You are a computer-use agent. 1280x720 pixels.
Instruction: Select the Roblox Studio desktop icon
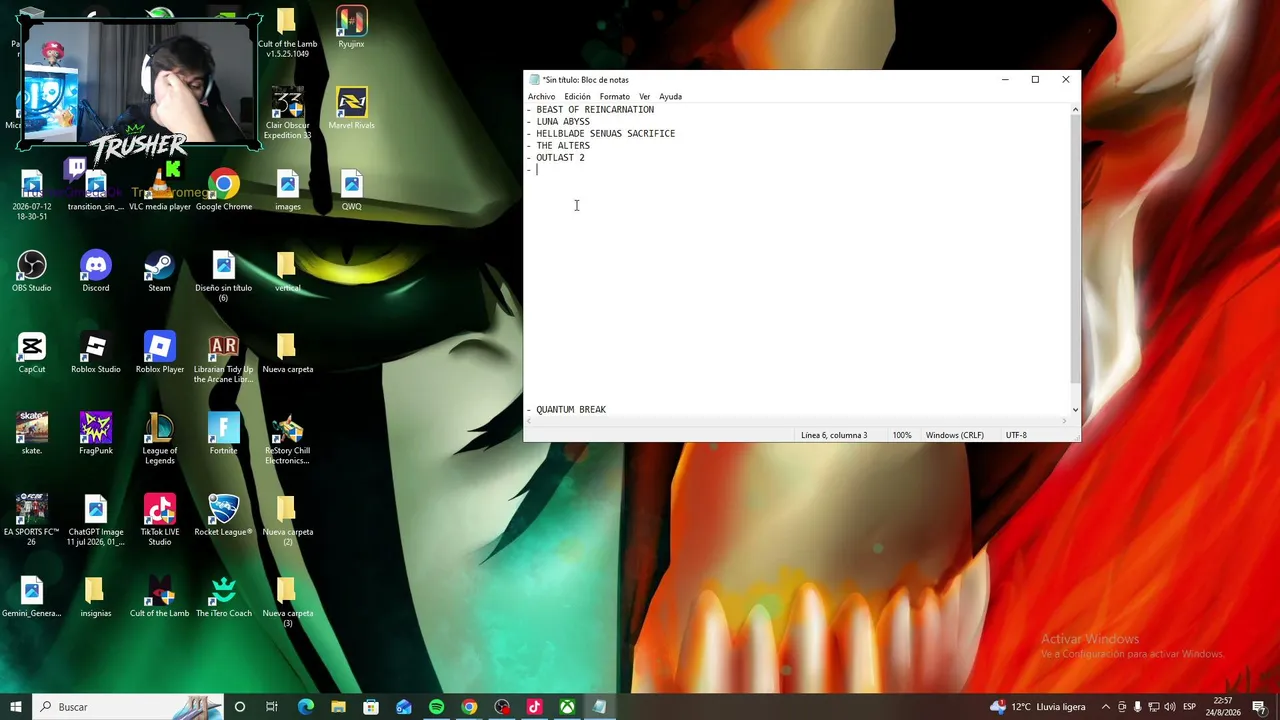click(x=96, y=353)
